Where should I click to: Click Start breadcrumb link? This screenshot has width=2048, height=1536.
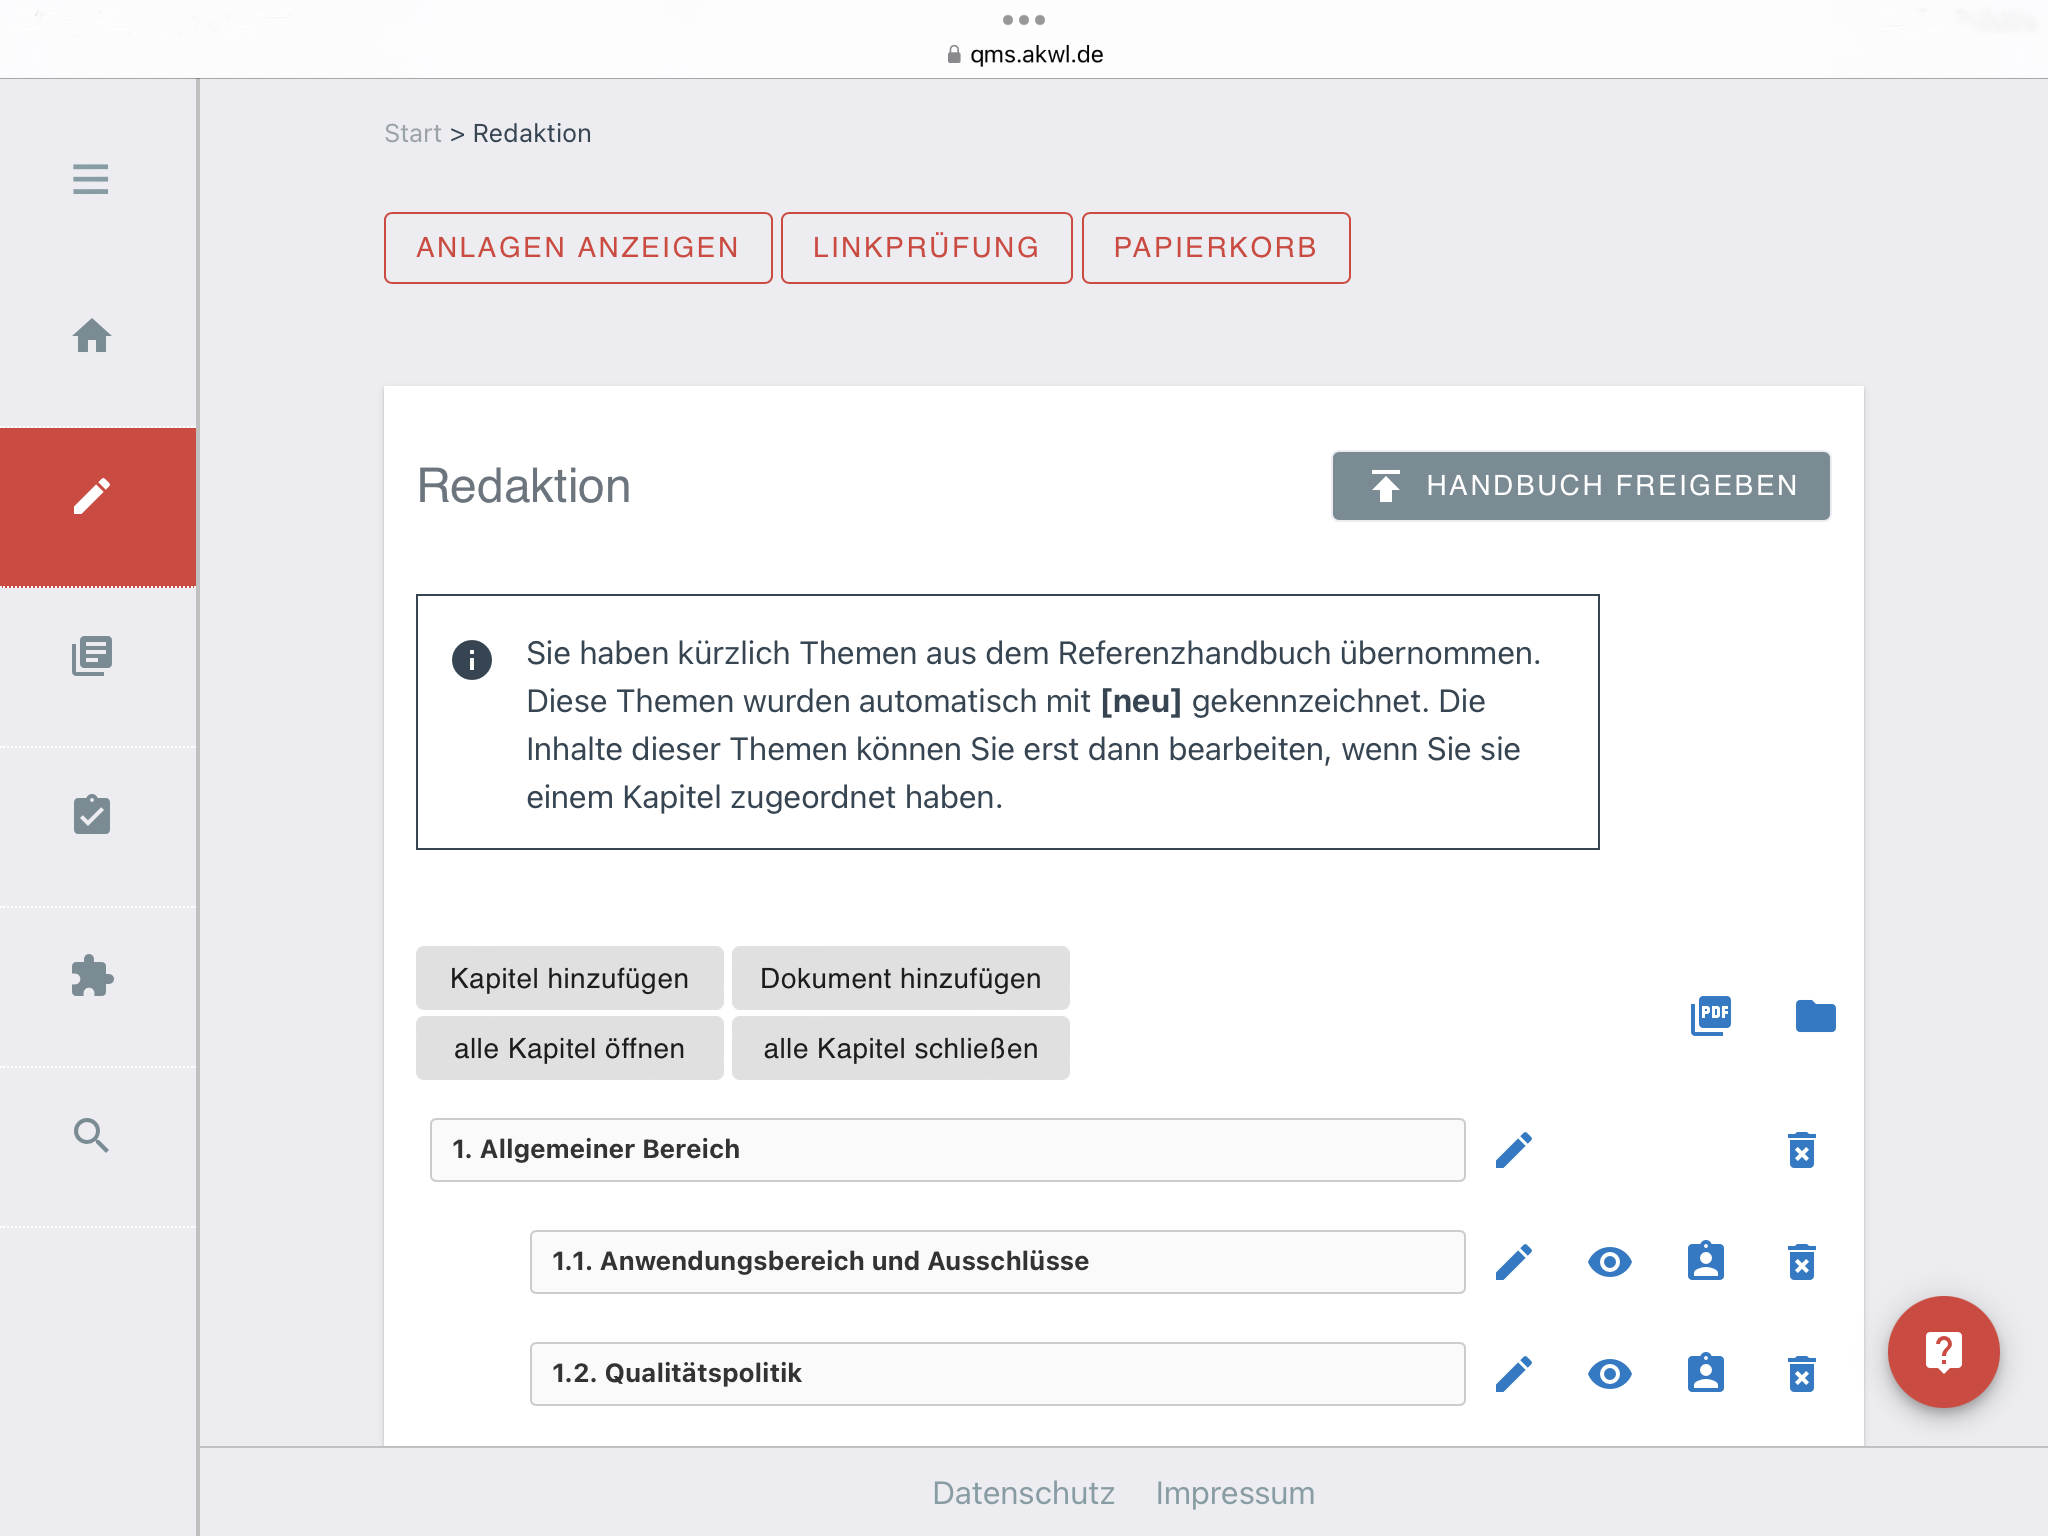413,133
